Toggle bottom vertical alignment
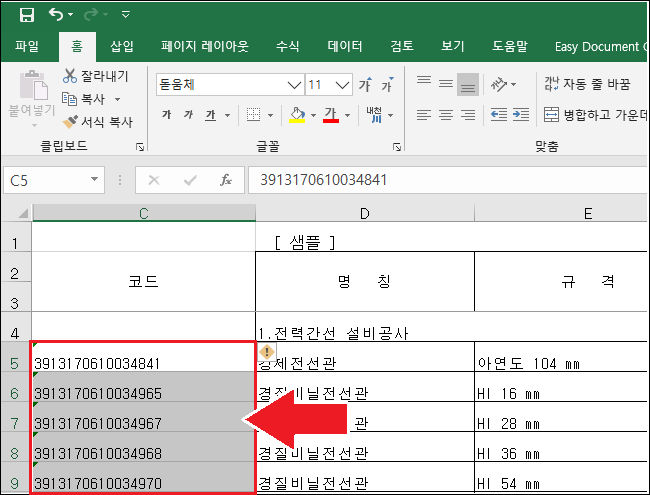 pyautogui.click(x=468, y=85)
